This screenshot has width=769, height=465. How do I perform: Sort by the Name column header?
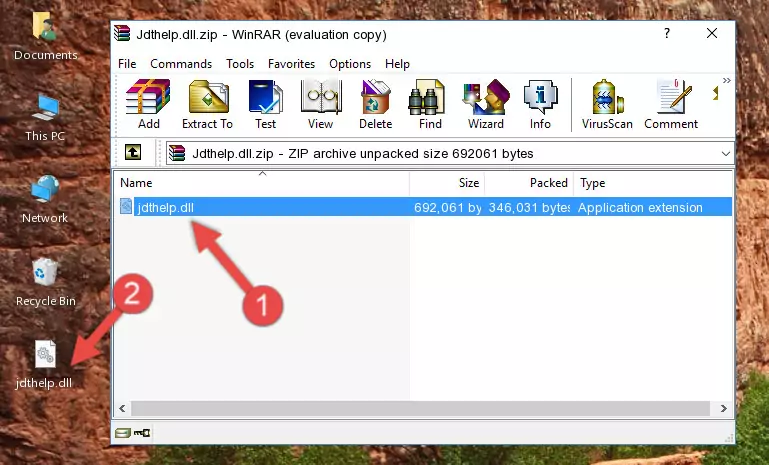(x=262, y=183)
